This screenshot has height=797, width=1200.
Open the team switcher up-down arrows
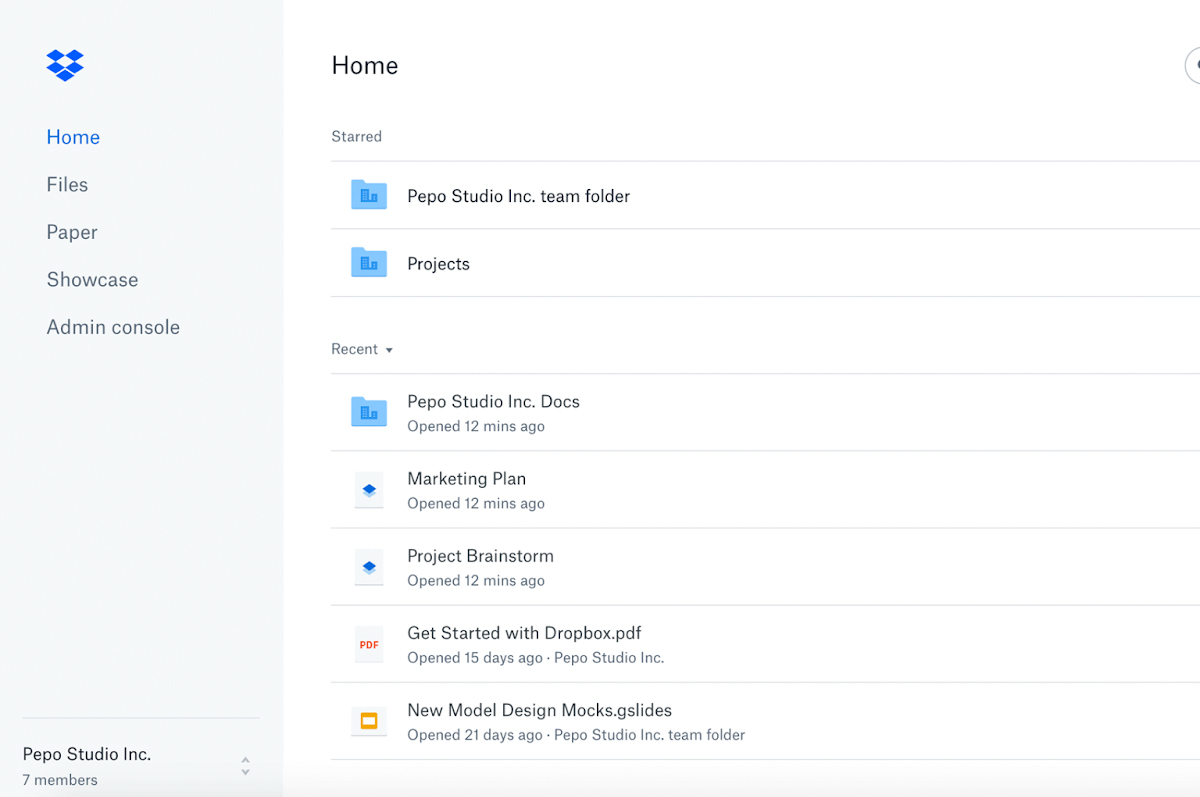[245, 766]
